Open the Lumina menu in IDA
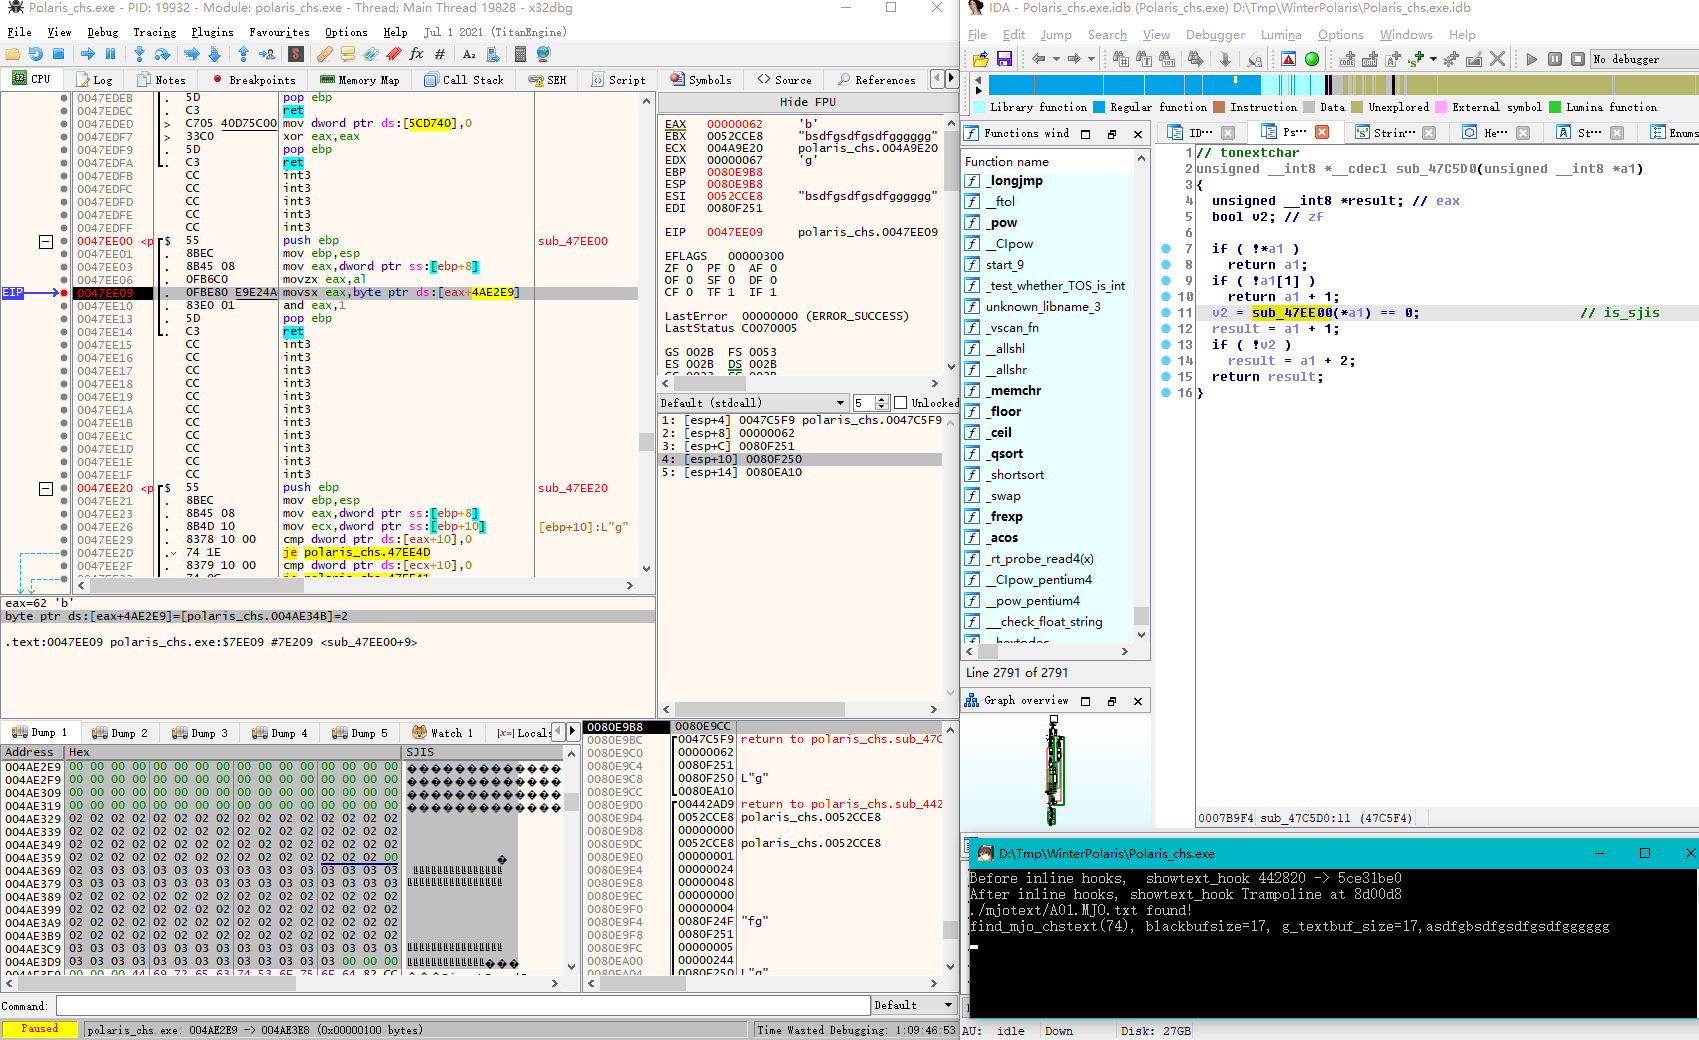Screen dimensions: 1699x1040 [x=1281, y=35]
